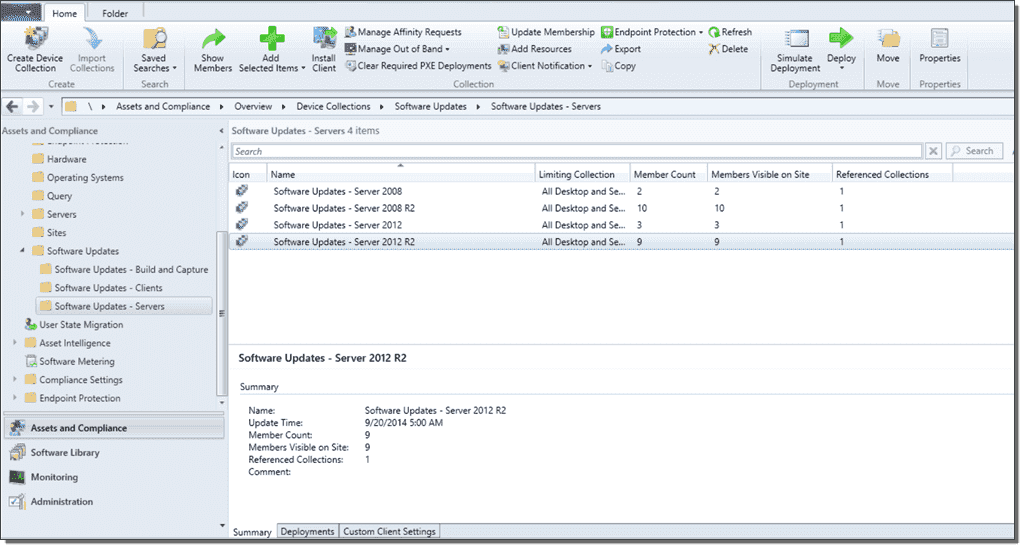This screenshot has height=549, width=1024.
Task: Click the Search button
Action: [x=974, y=151]
